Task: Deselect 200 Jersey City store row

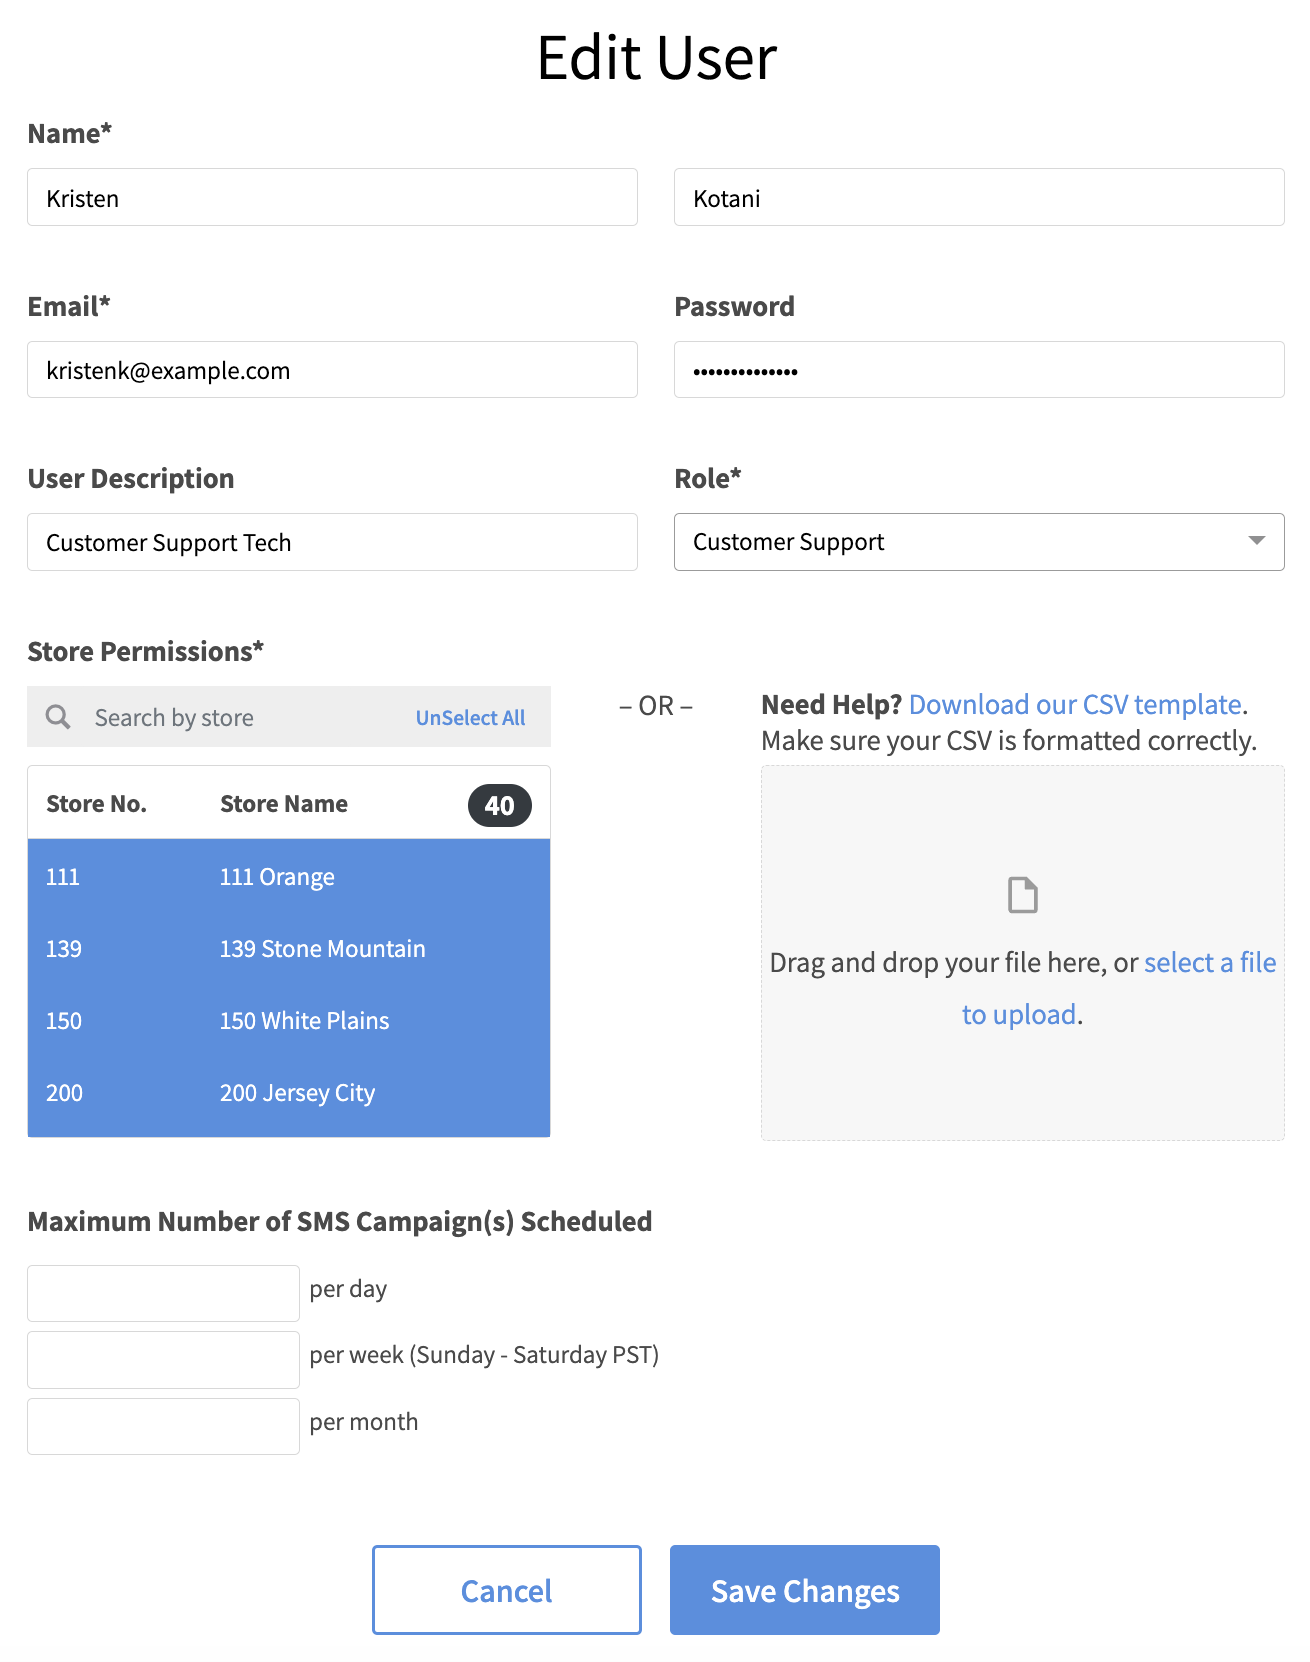Action: [288, 1093]
